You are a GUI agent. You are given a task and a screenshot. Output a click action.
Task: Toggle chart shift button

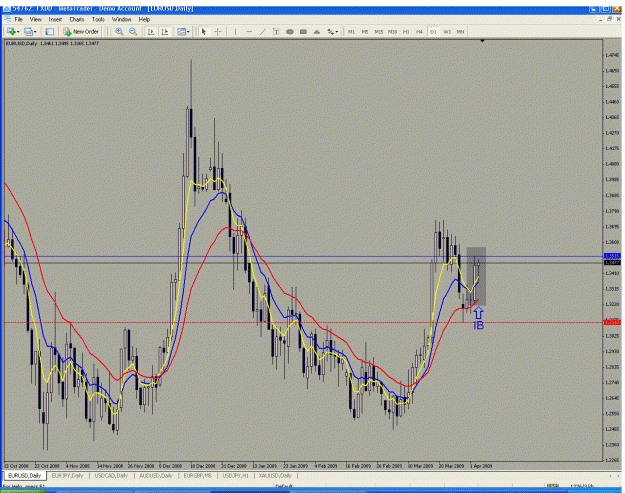click(165, 32)
